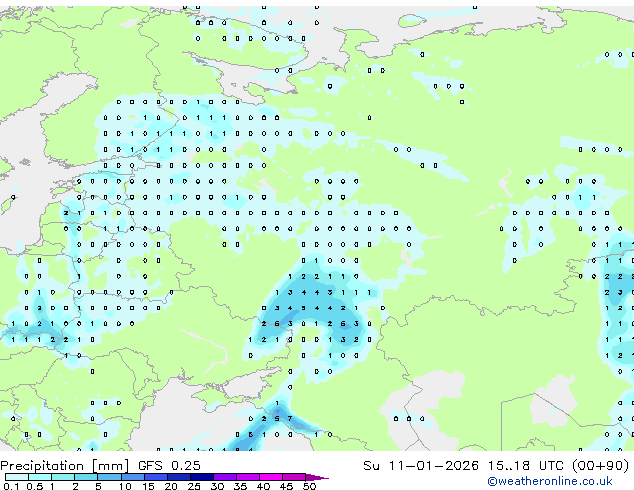
Task: Click the "0.5" legend scale label
Action: point(34,486)
